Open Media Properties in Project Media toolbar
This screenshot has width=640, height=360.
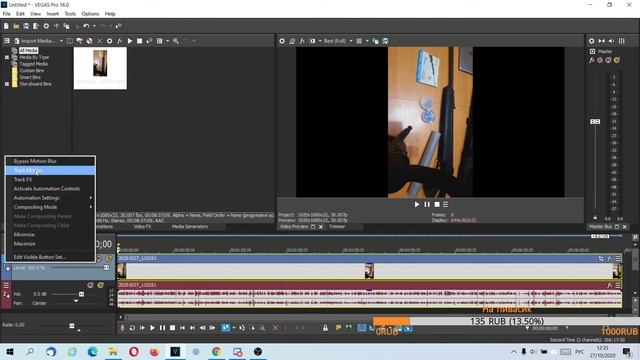tap(109, 41)
